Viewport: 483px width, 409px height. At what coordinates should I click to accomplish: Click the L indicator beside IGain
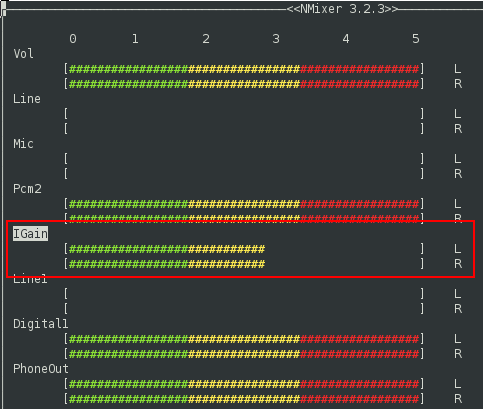tap(458, 249)
